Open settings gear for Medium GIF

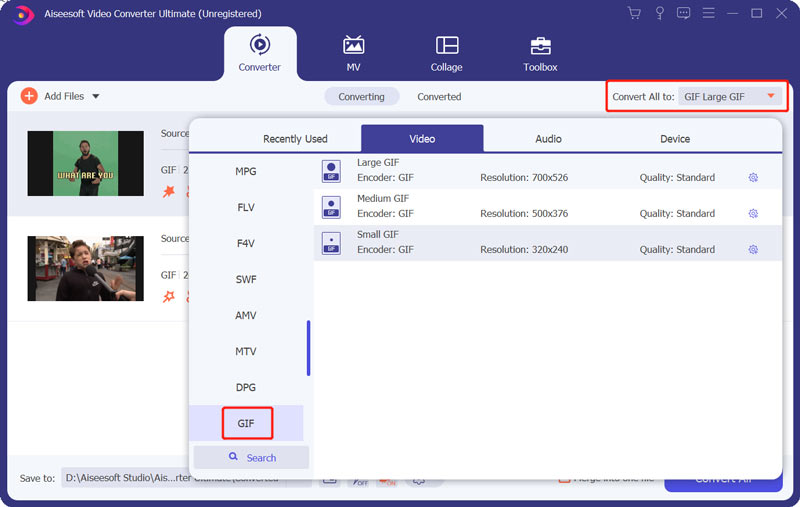coord(753,214)
